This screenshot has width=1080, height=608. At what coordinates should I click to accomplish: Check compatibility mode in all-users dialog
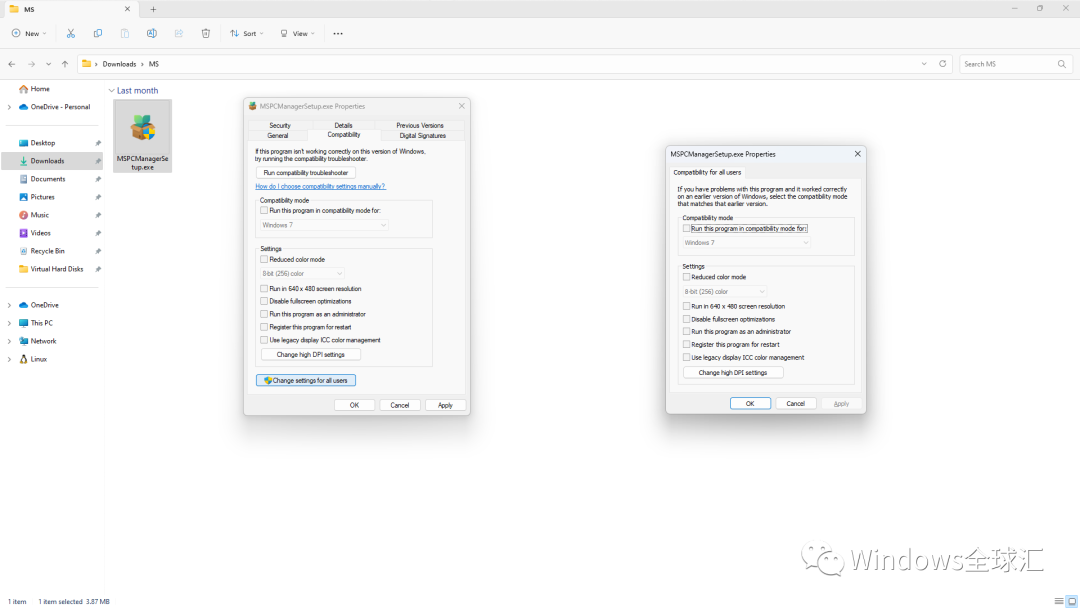pyautogui.click(x=686, y=228)
